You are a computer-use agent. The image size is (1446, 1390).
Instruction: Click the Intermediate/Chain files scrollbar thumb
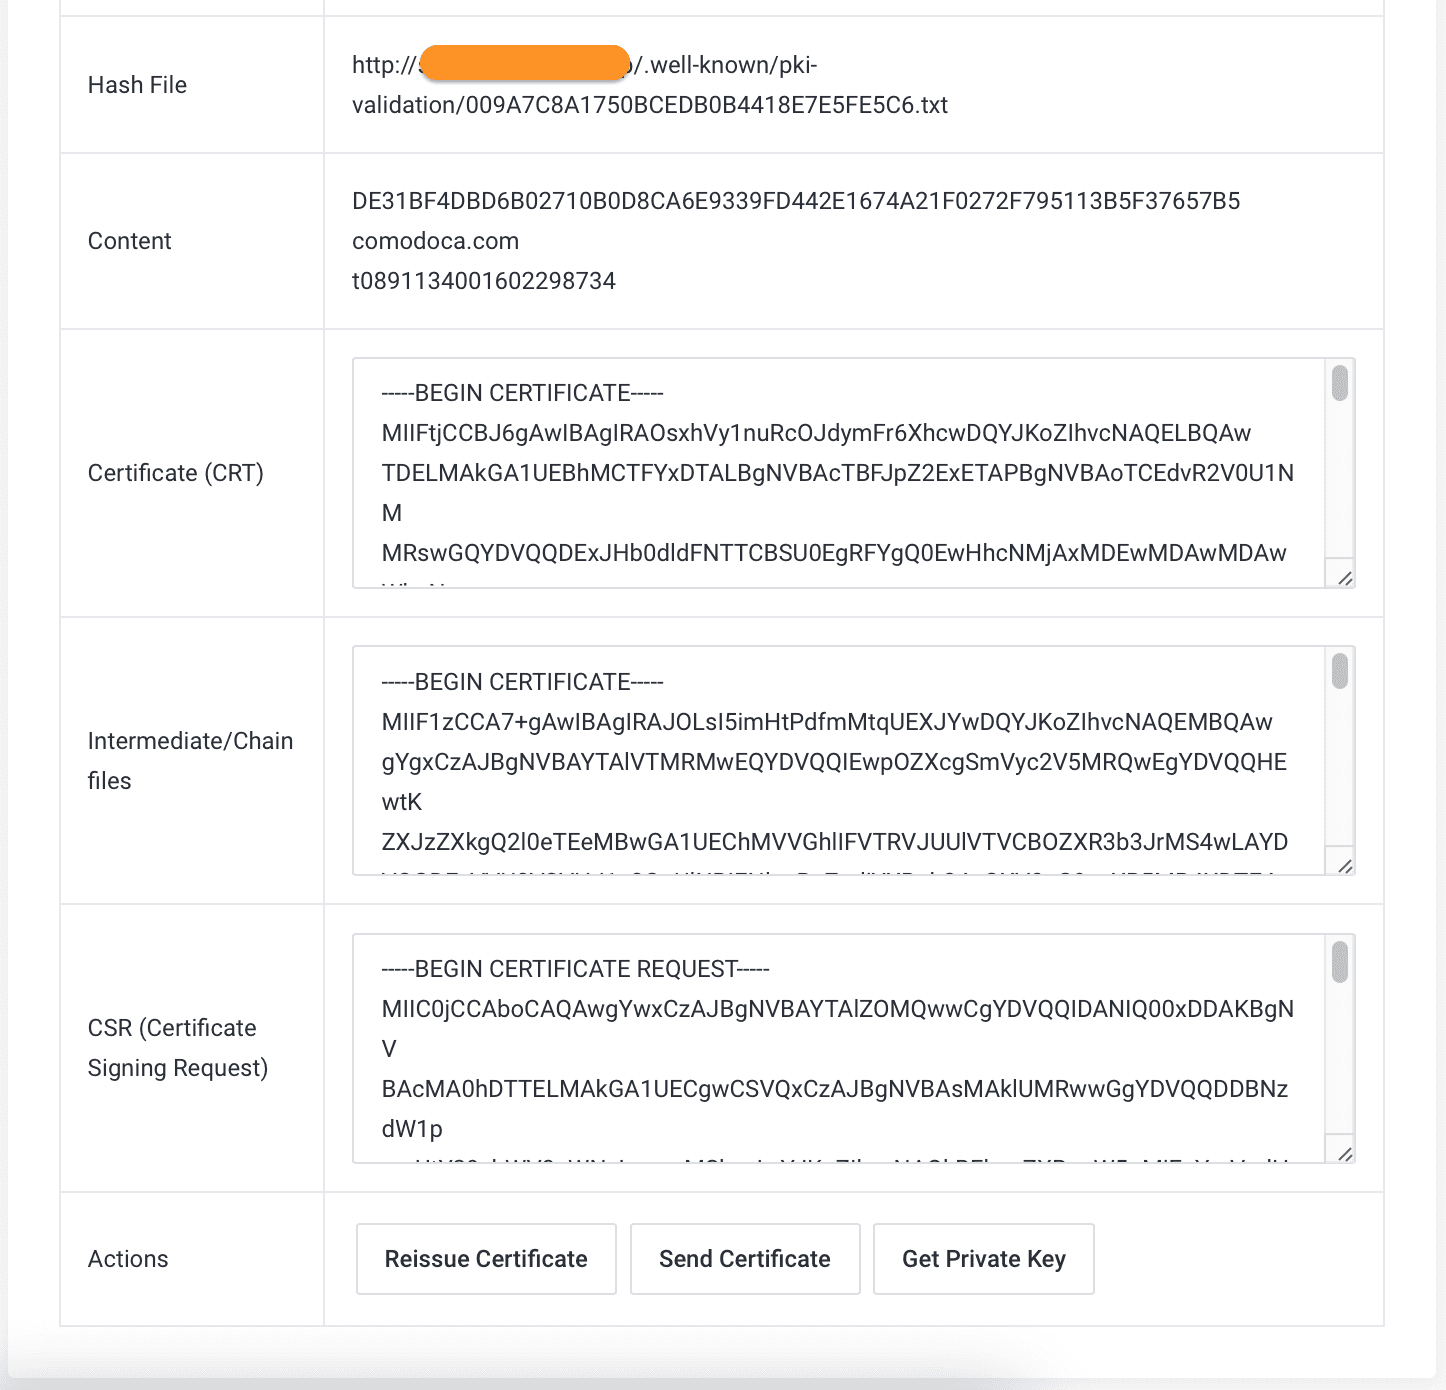pos(1340,670)
